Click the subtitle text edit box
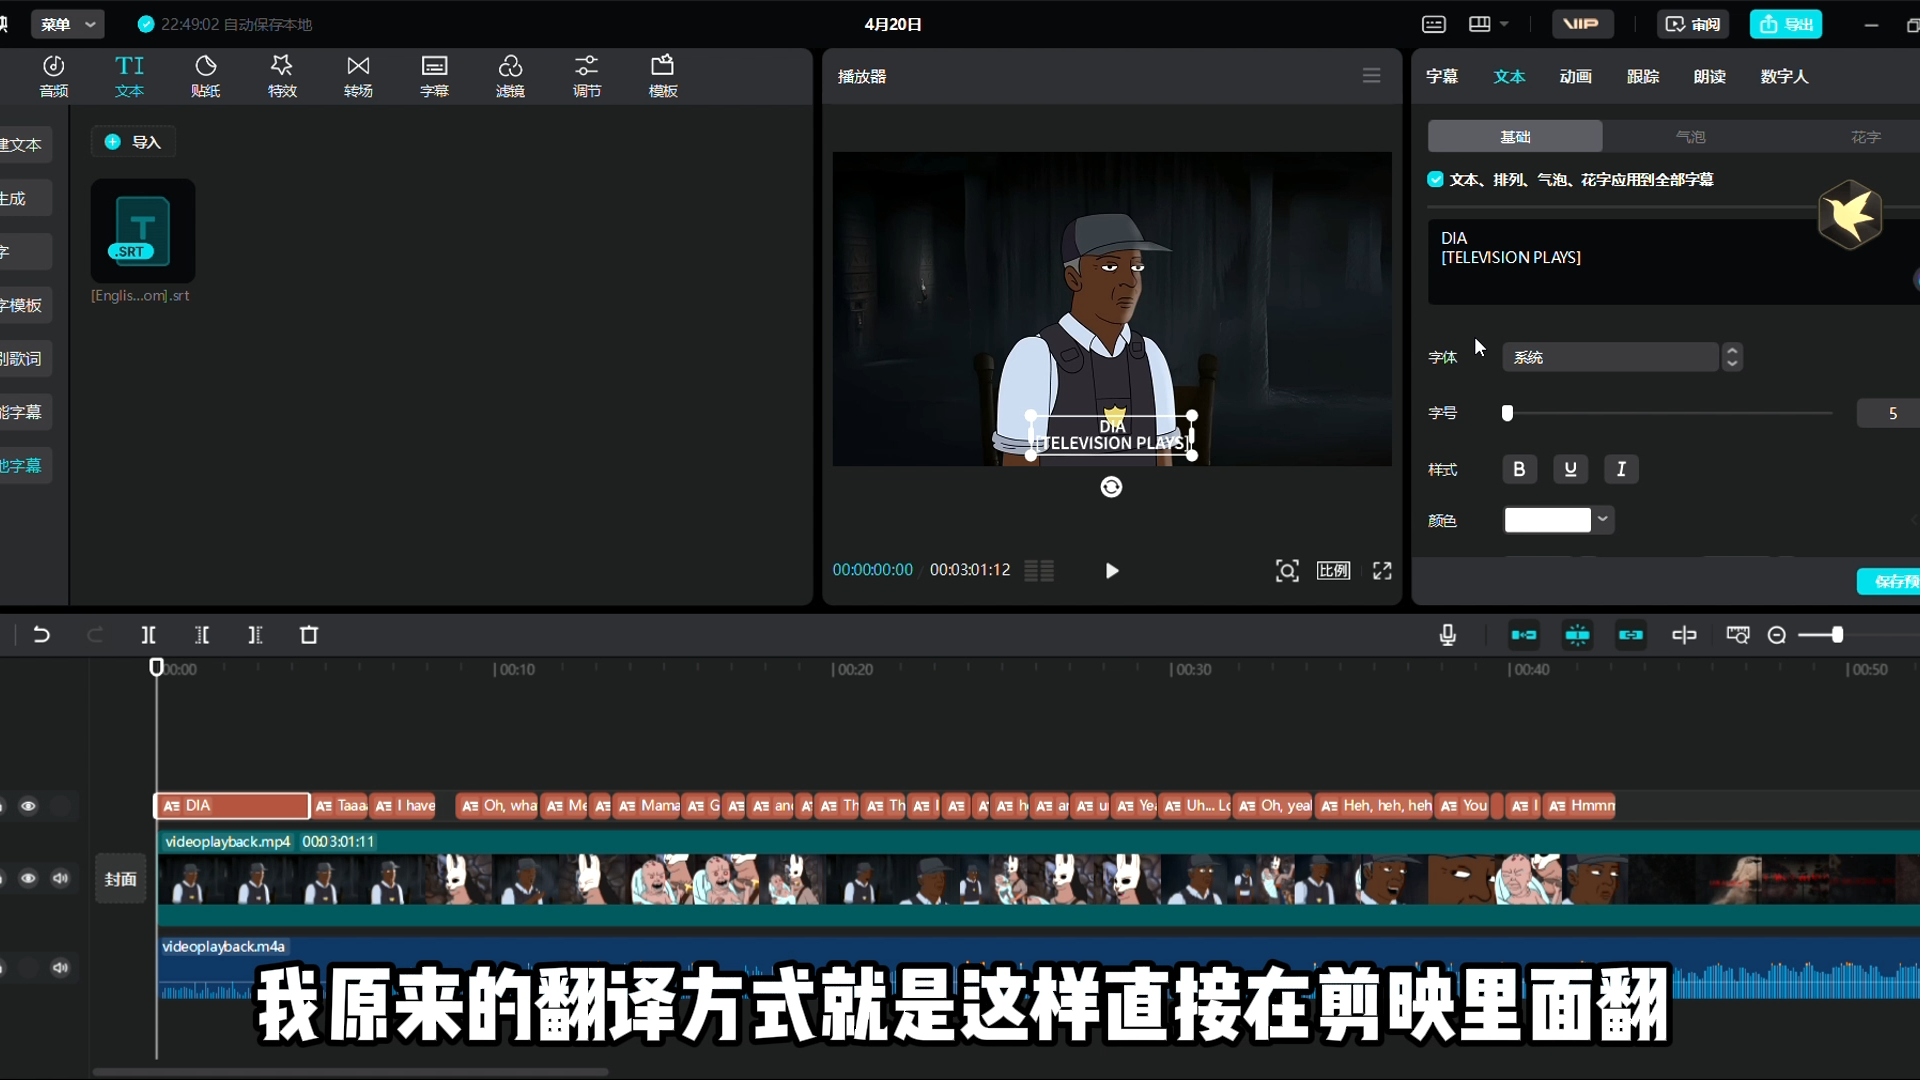Viewport: 1920px width, 1080px height. coord(1672,262)
